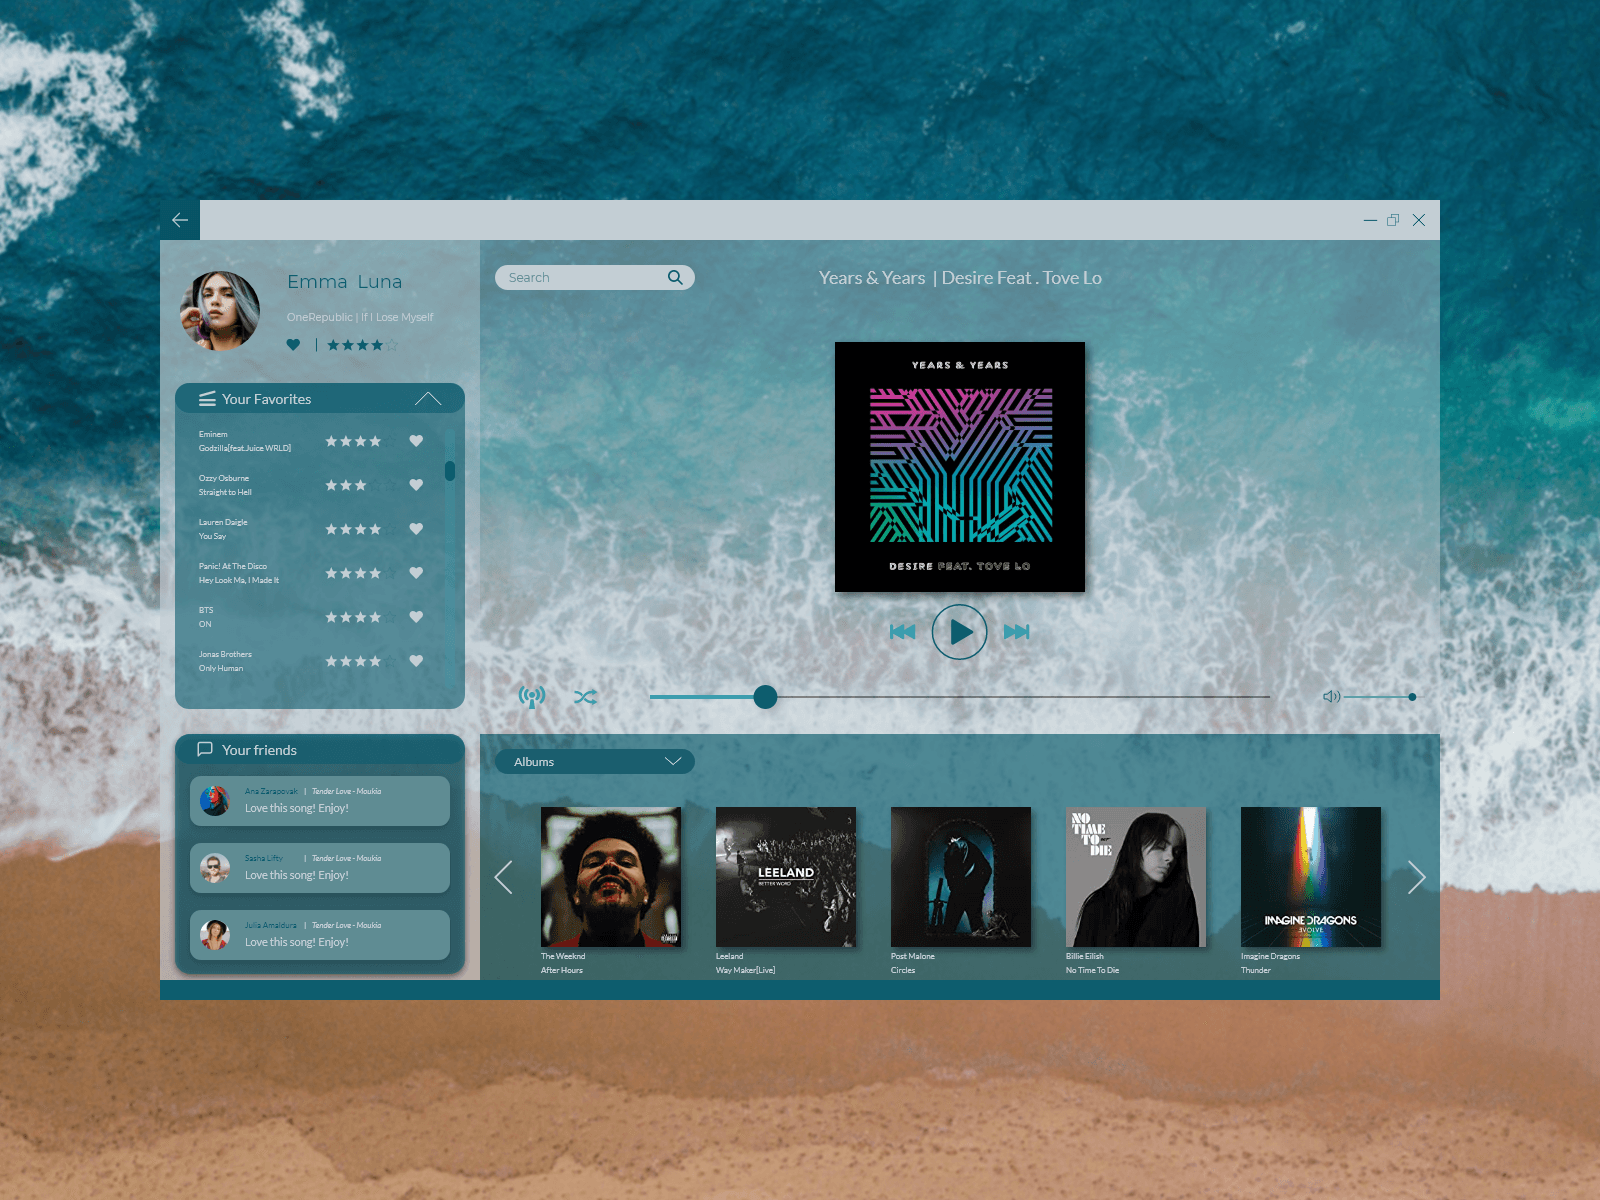The image size is (1600, 1200).
Task: Click the search magnifier icon
Action: (x=675, y=277)
